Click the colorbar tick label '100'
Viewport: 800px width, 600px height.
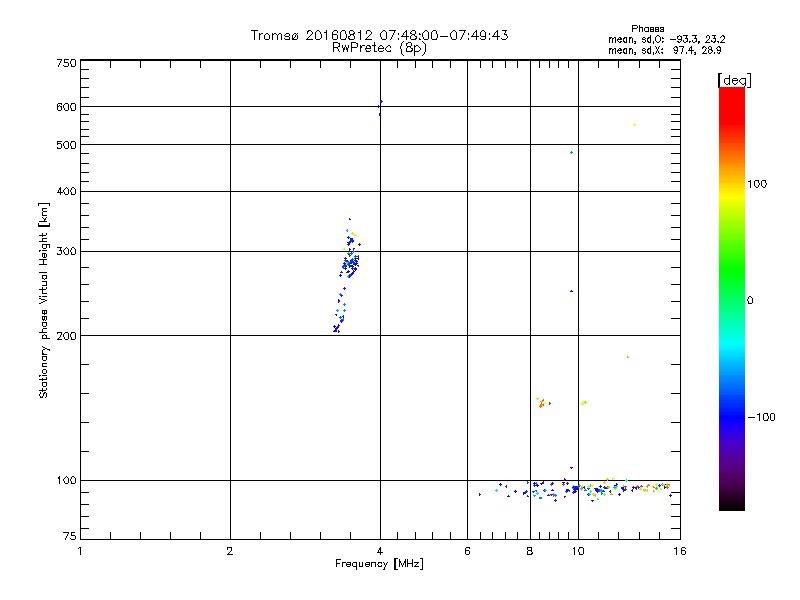pos(757,184)
